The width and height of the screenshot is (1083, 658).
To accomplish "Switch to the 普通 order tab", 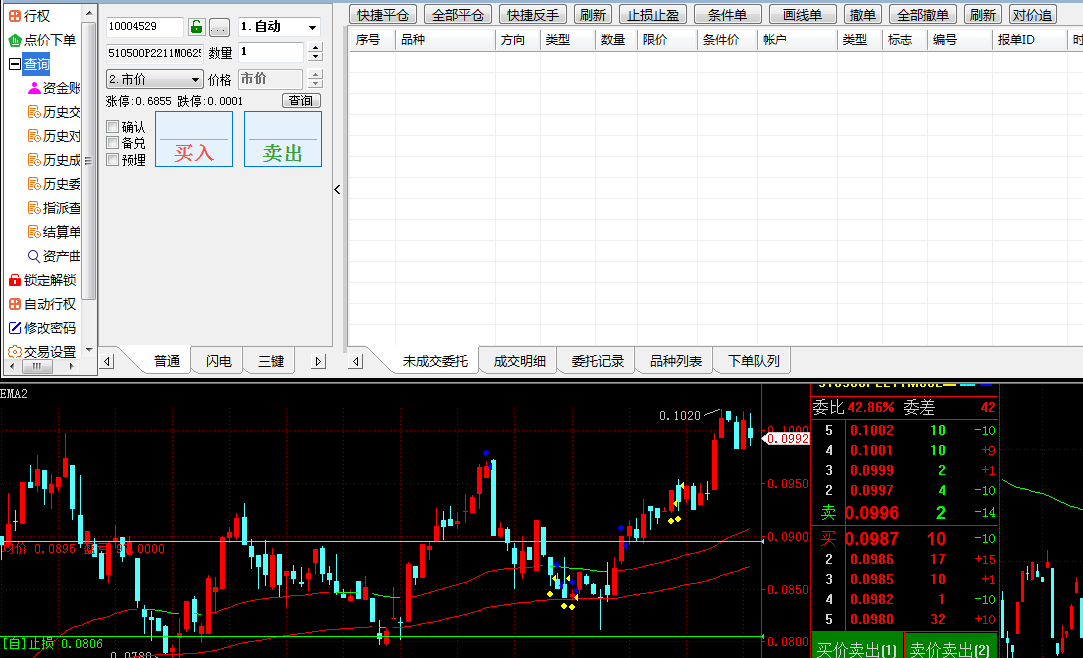I will [x=166, y=361].
